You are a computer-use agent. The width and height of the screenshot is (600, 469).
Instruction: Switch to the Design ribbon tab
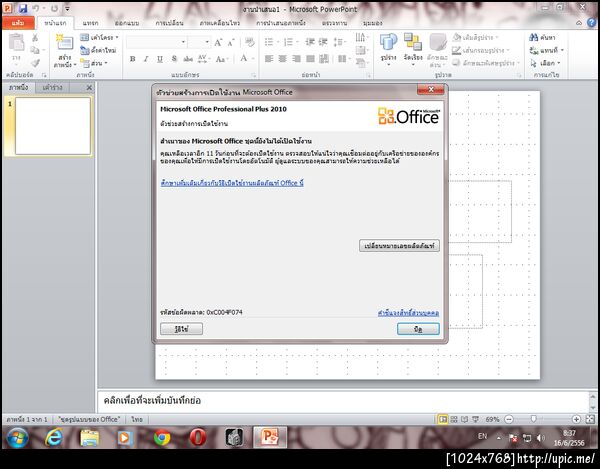pyautogui.click(x=127, y=23)
